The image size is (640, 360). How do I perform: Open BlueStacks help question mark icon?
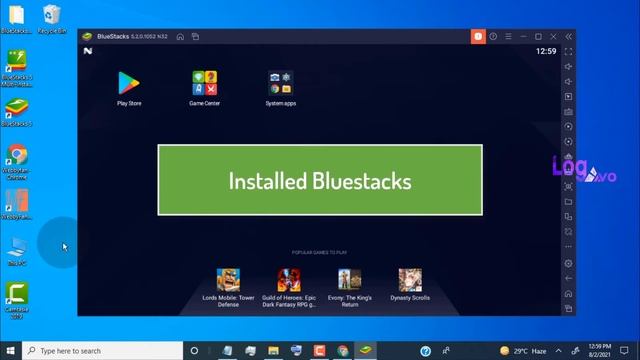coord(493,36)
